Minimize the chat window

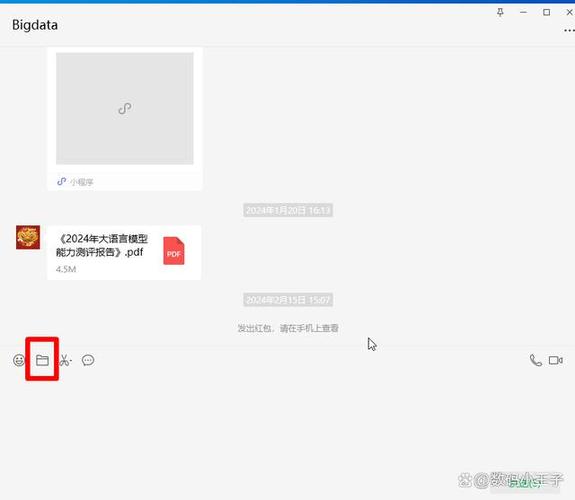click(523, 12)
